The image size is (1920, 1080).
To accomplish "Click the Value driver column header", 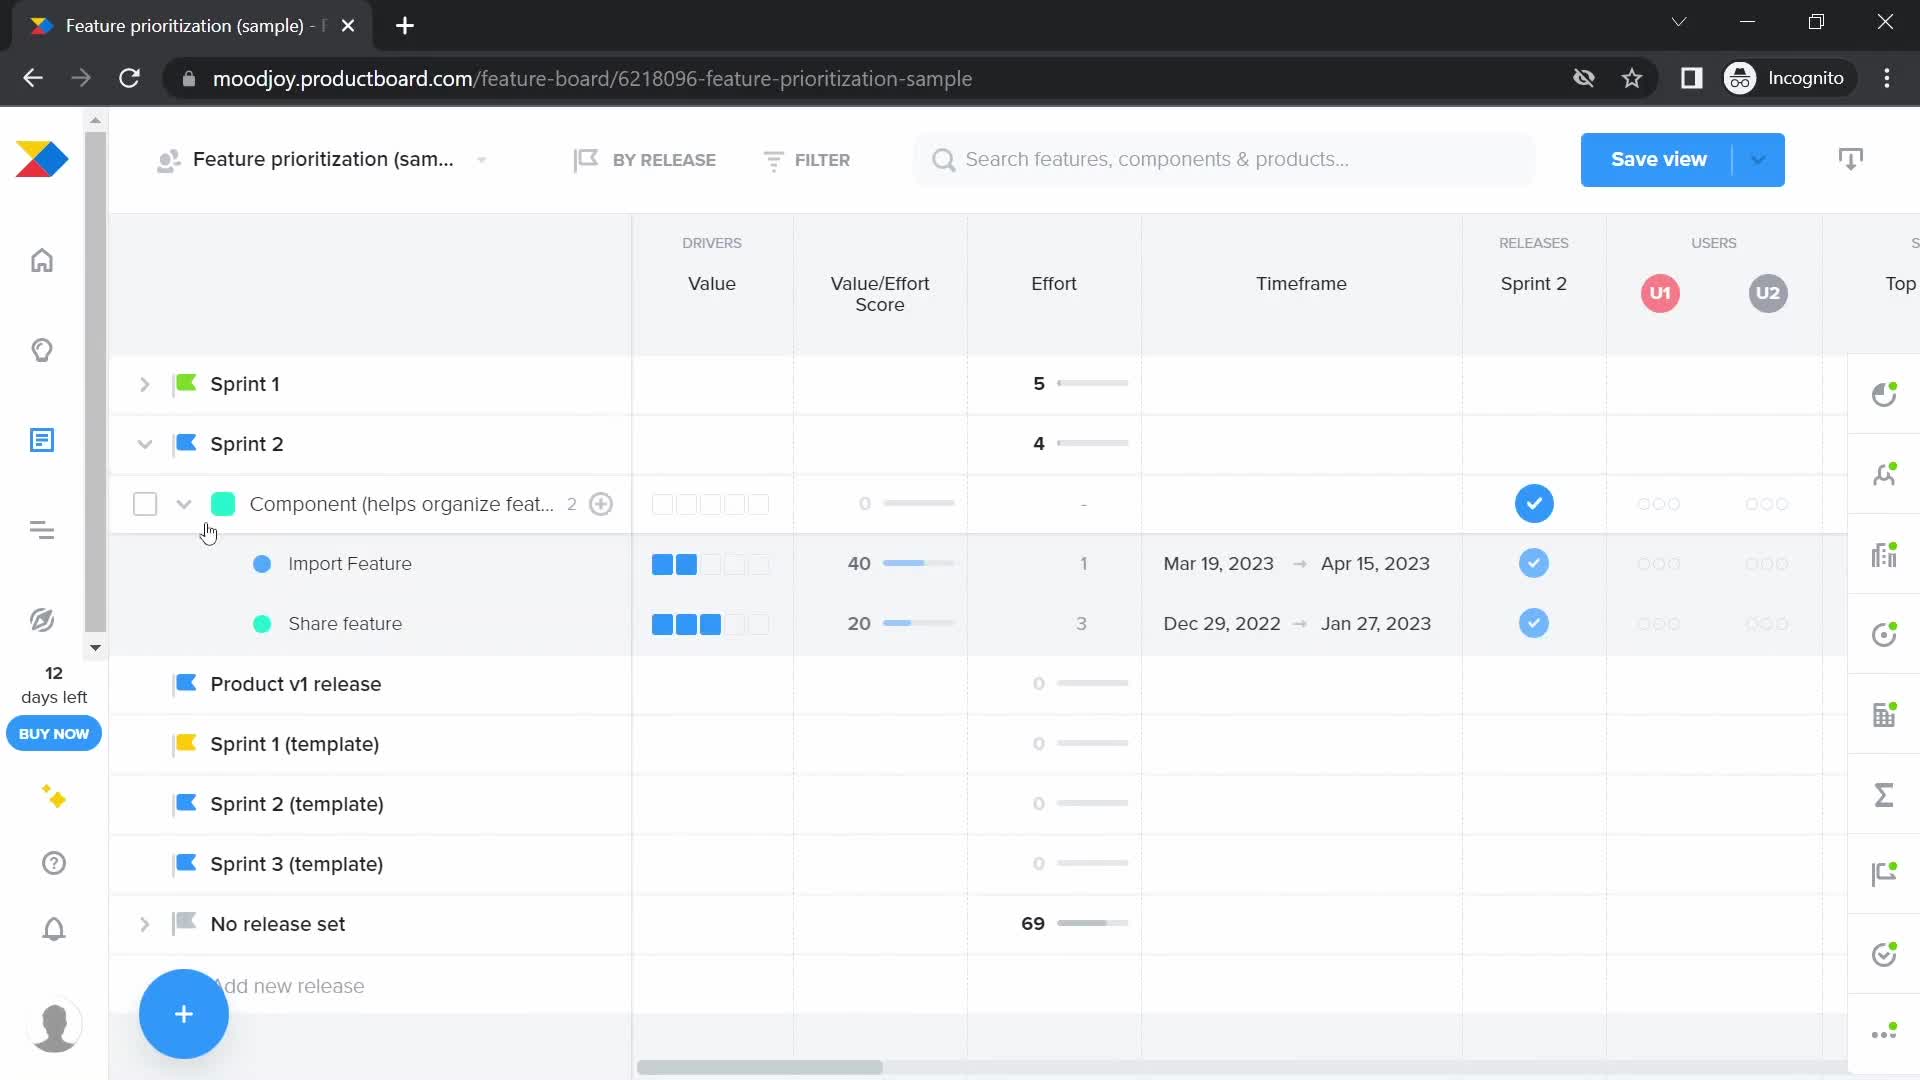I will (712, 284).
